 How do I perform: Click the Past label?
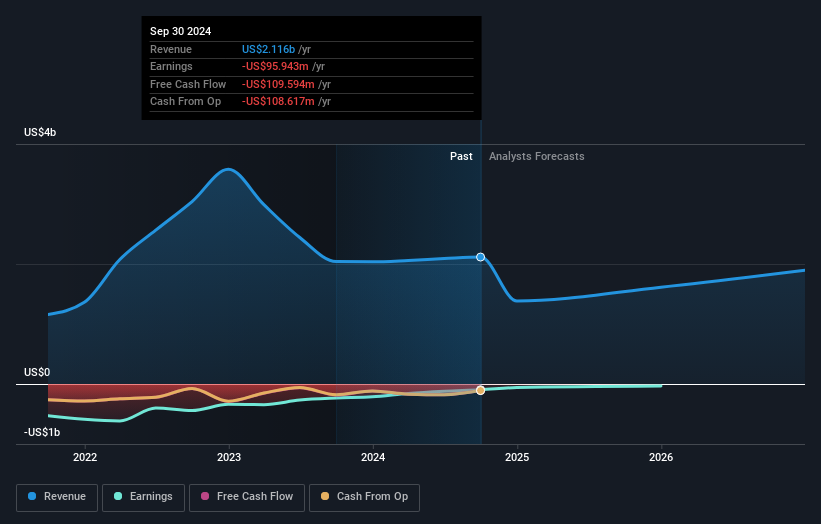[461, 156]
